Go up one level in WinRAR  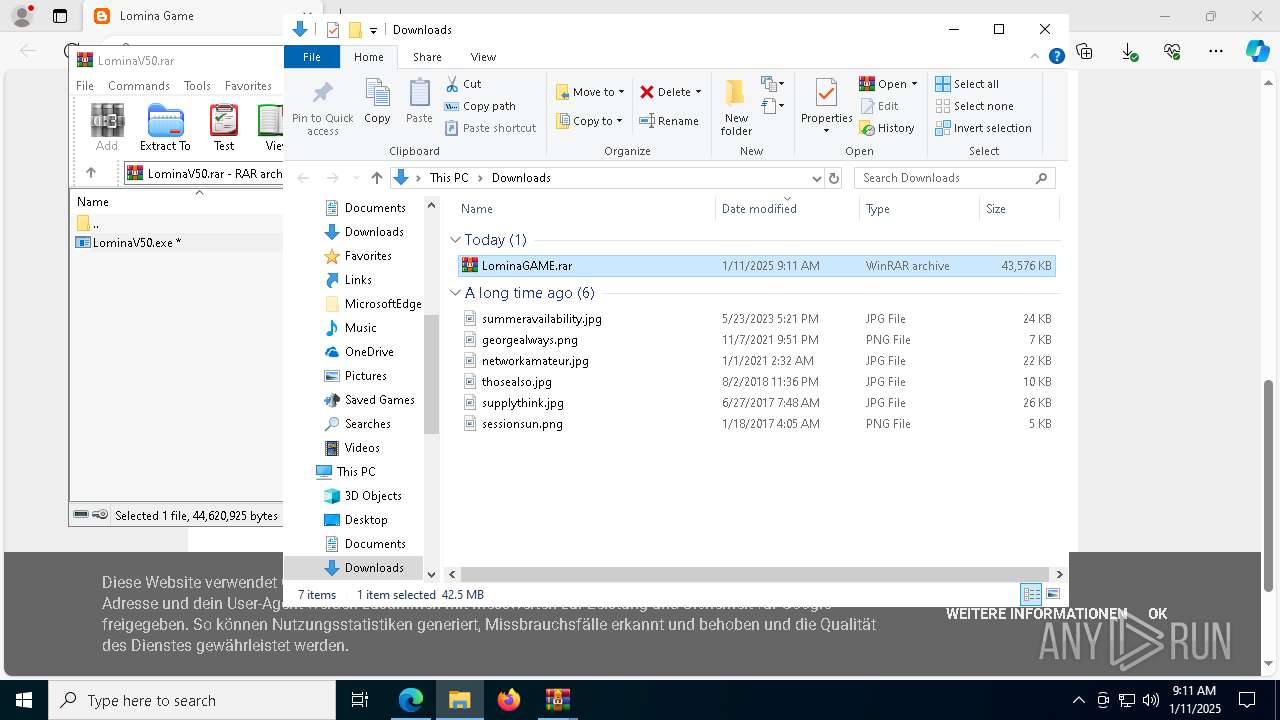point(91,173)
